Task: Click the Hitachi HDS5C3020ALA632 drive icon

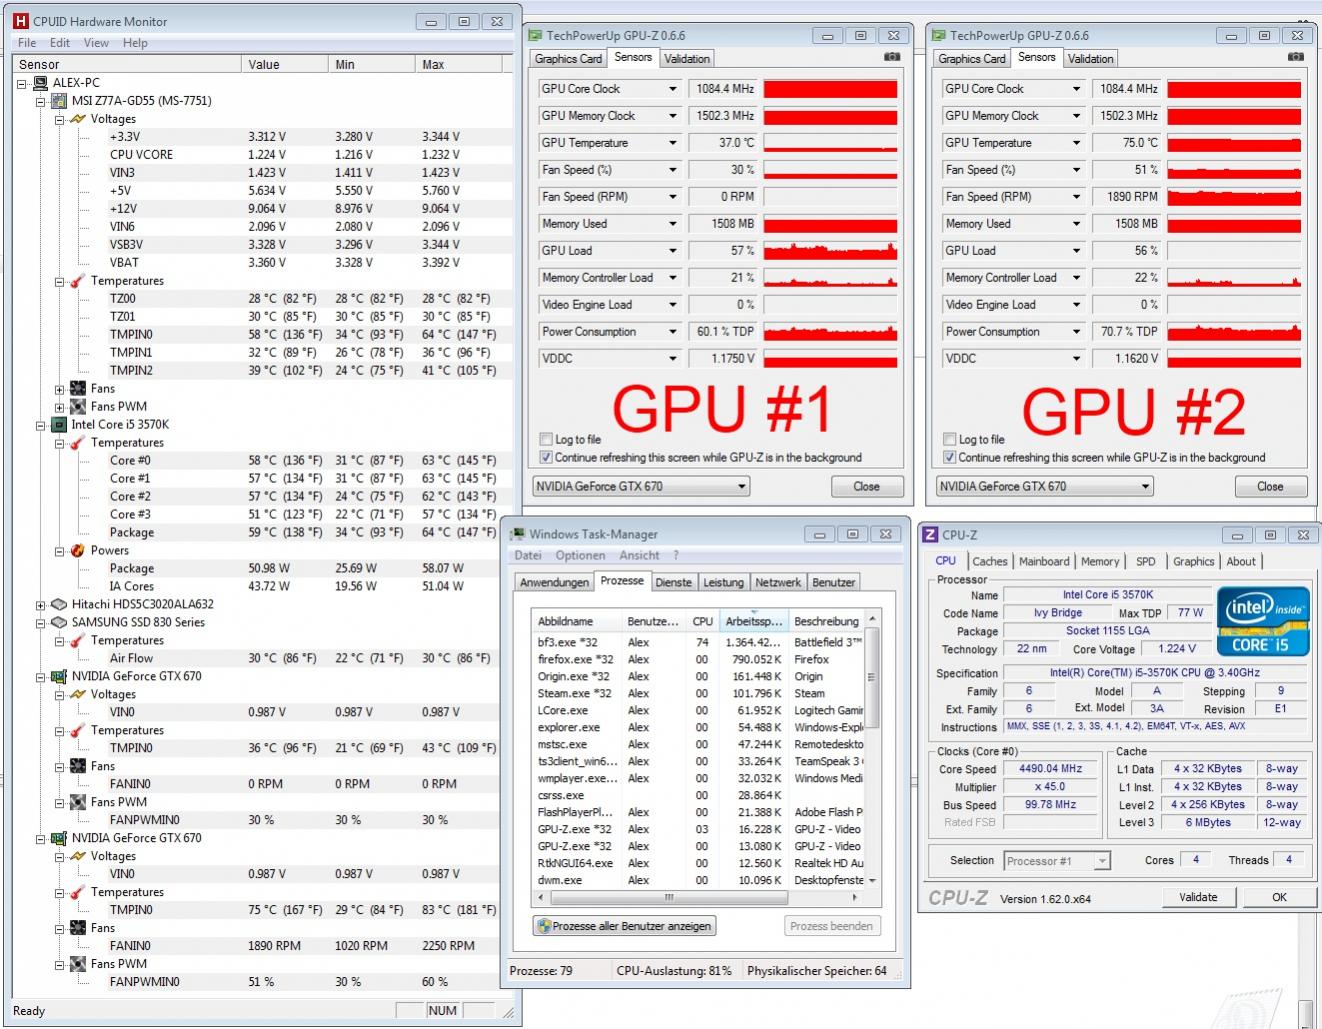Action: 59,604
